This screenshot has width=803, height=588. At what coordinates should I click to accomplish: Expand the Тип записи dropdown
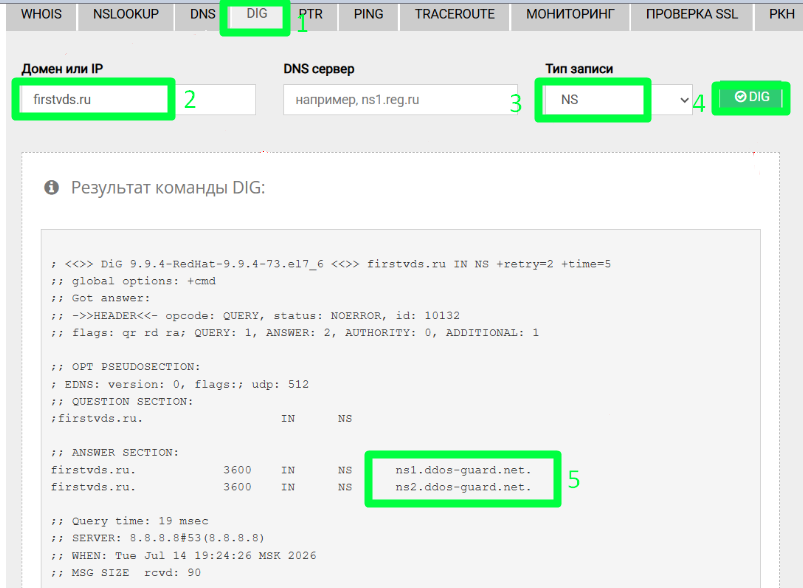tap(619, 99)
